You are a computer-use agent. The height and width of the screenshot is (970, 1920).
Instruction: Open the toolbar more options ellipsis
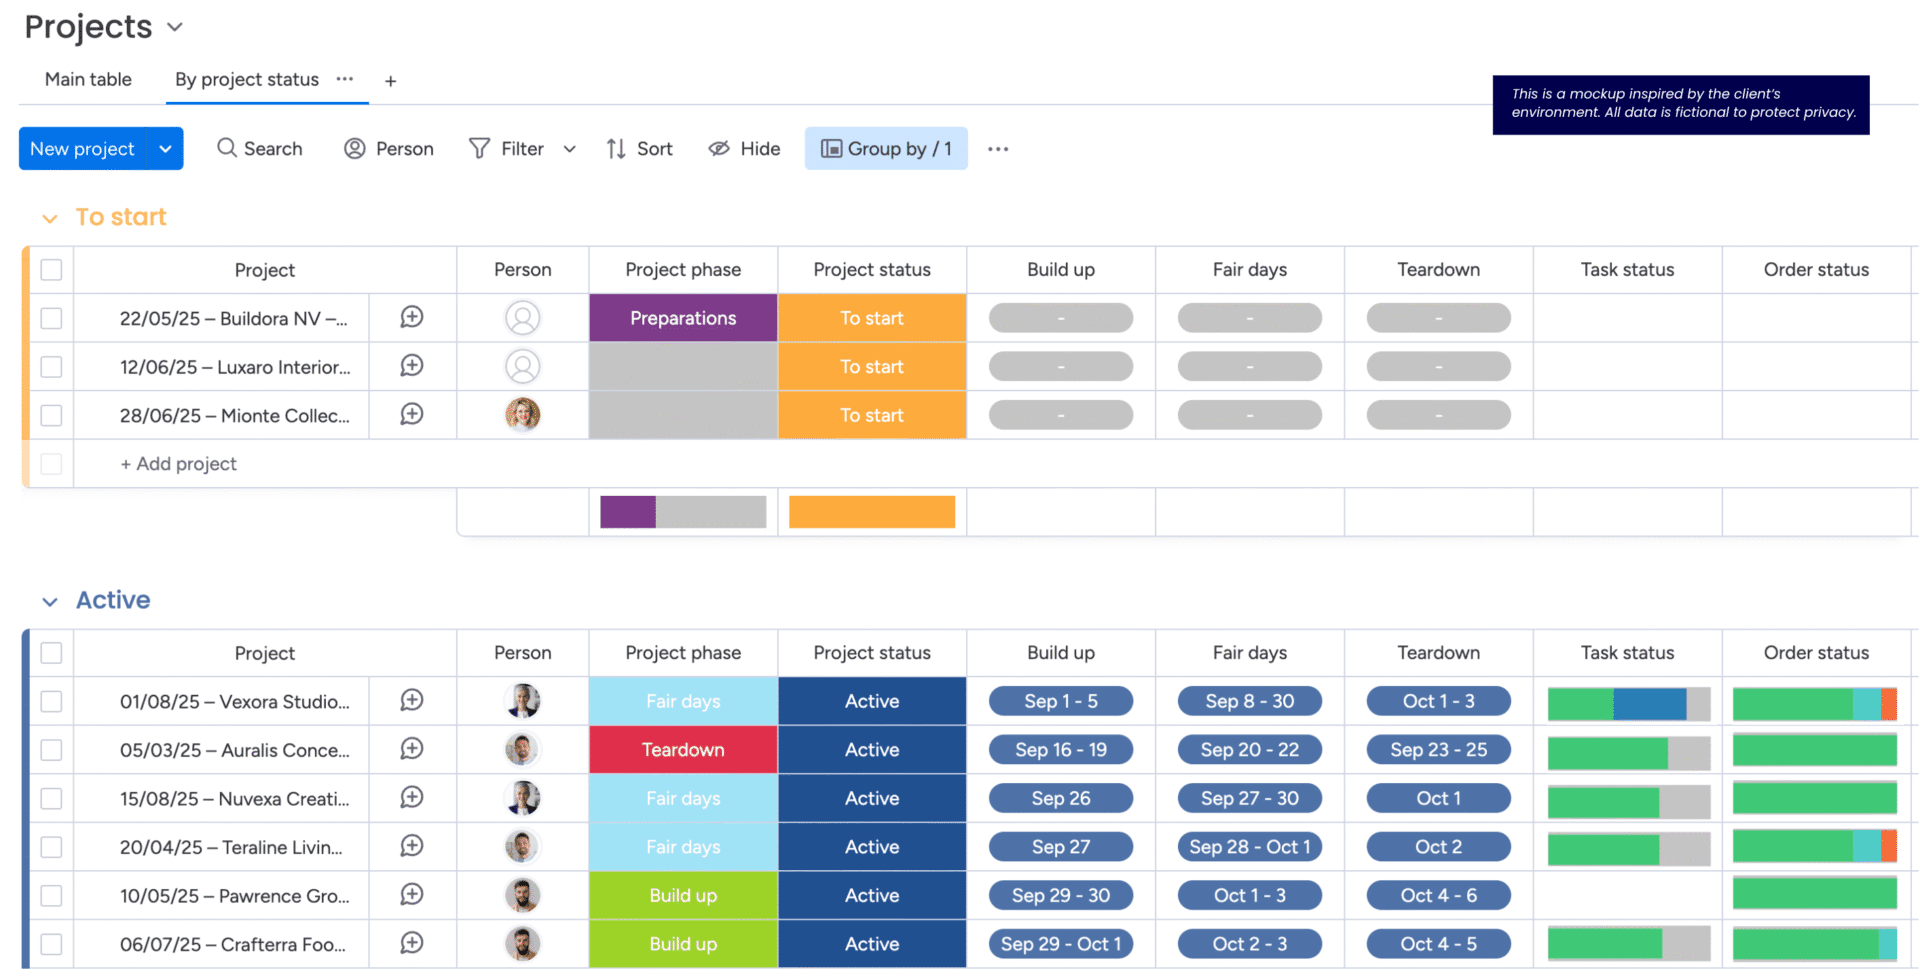pos(997,149)
